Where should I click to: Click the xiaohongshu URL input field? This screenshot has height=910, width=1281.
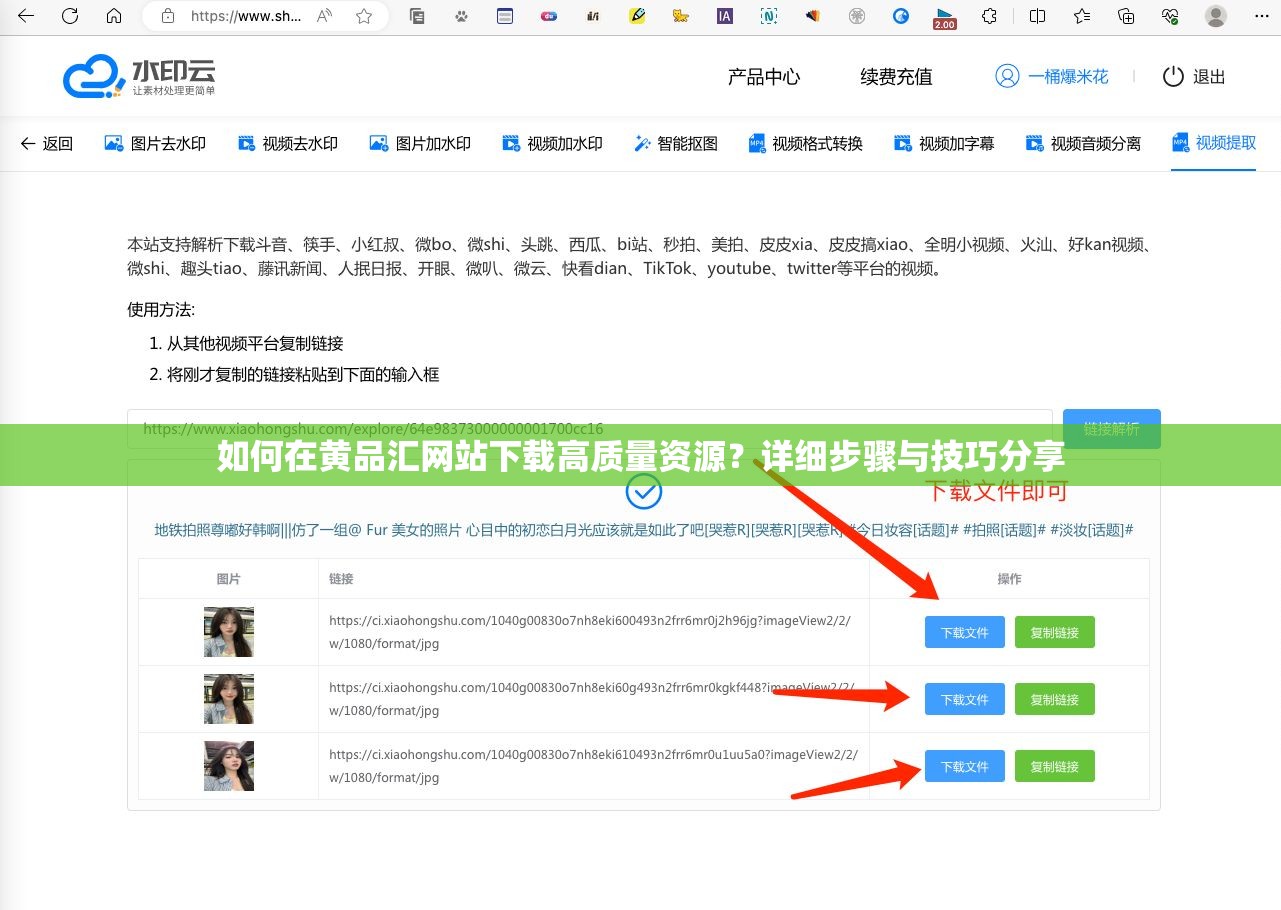pos(589,429)
